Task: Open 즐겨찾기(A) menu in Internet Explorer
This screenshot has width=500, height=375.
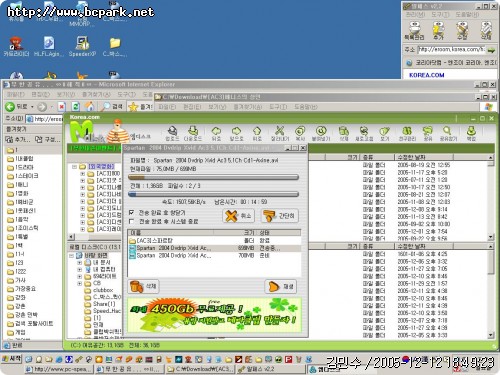Action: [96, 95]
